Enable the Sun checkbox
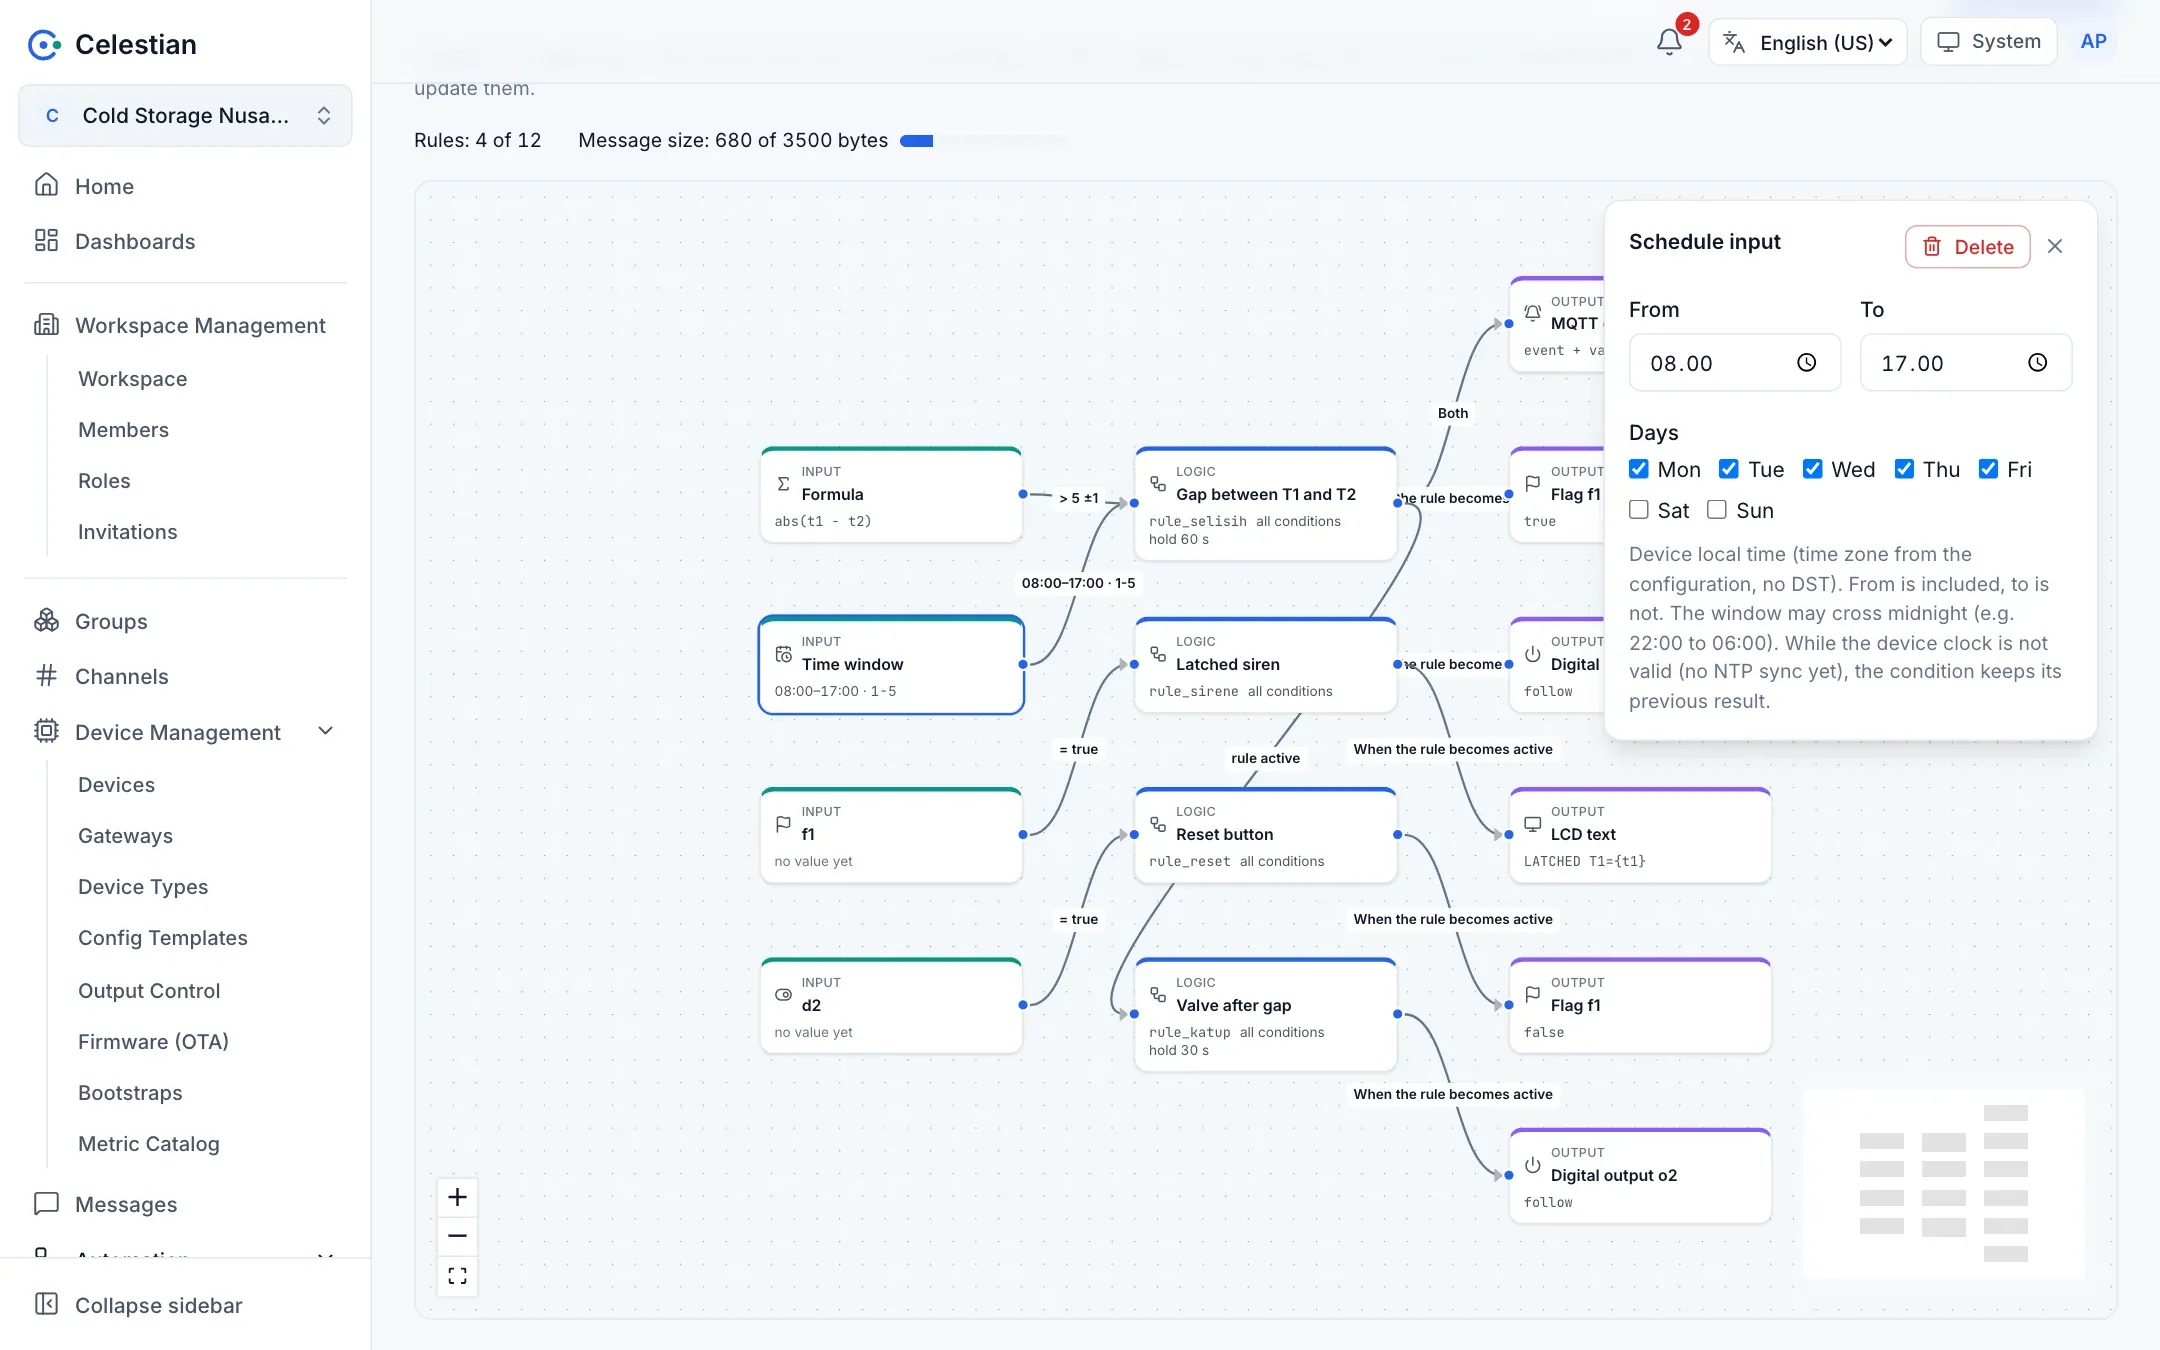The image size is (2160, 1350). [x=1717, y=510]
